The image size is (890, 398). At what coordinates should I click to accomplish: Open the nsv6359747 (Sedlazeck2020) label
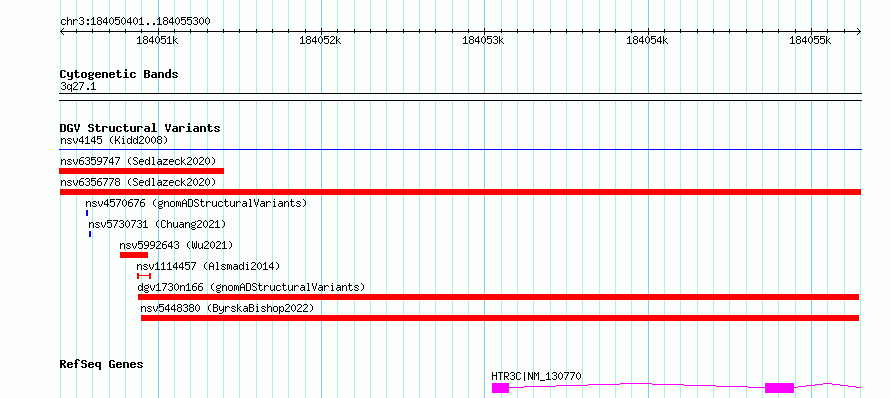point(138,161)
